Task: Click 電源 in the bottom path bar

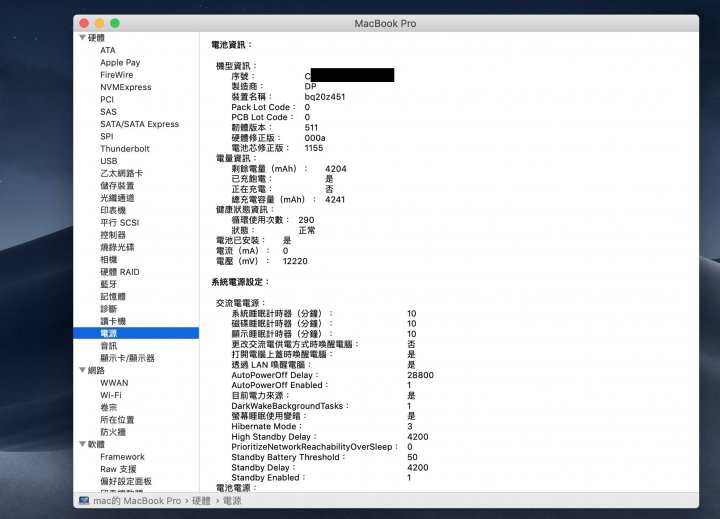Action: tap(232, 501)
